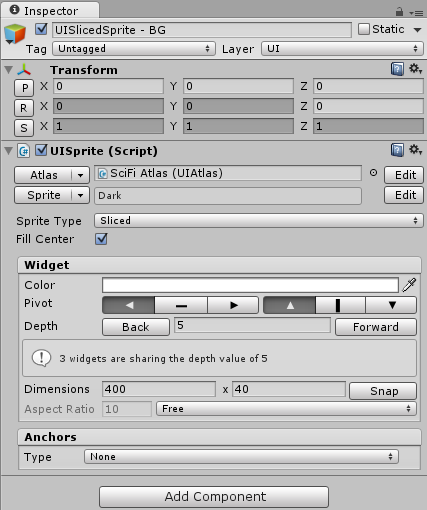Click the color eyedropper picker icon

point(409,285)
